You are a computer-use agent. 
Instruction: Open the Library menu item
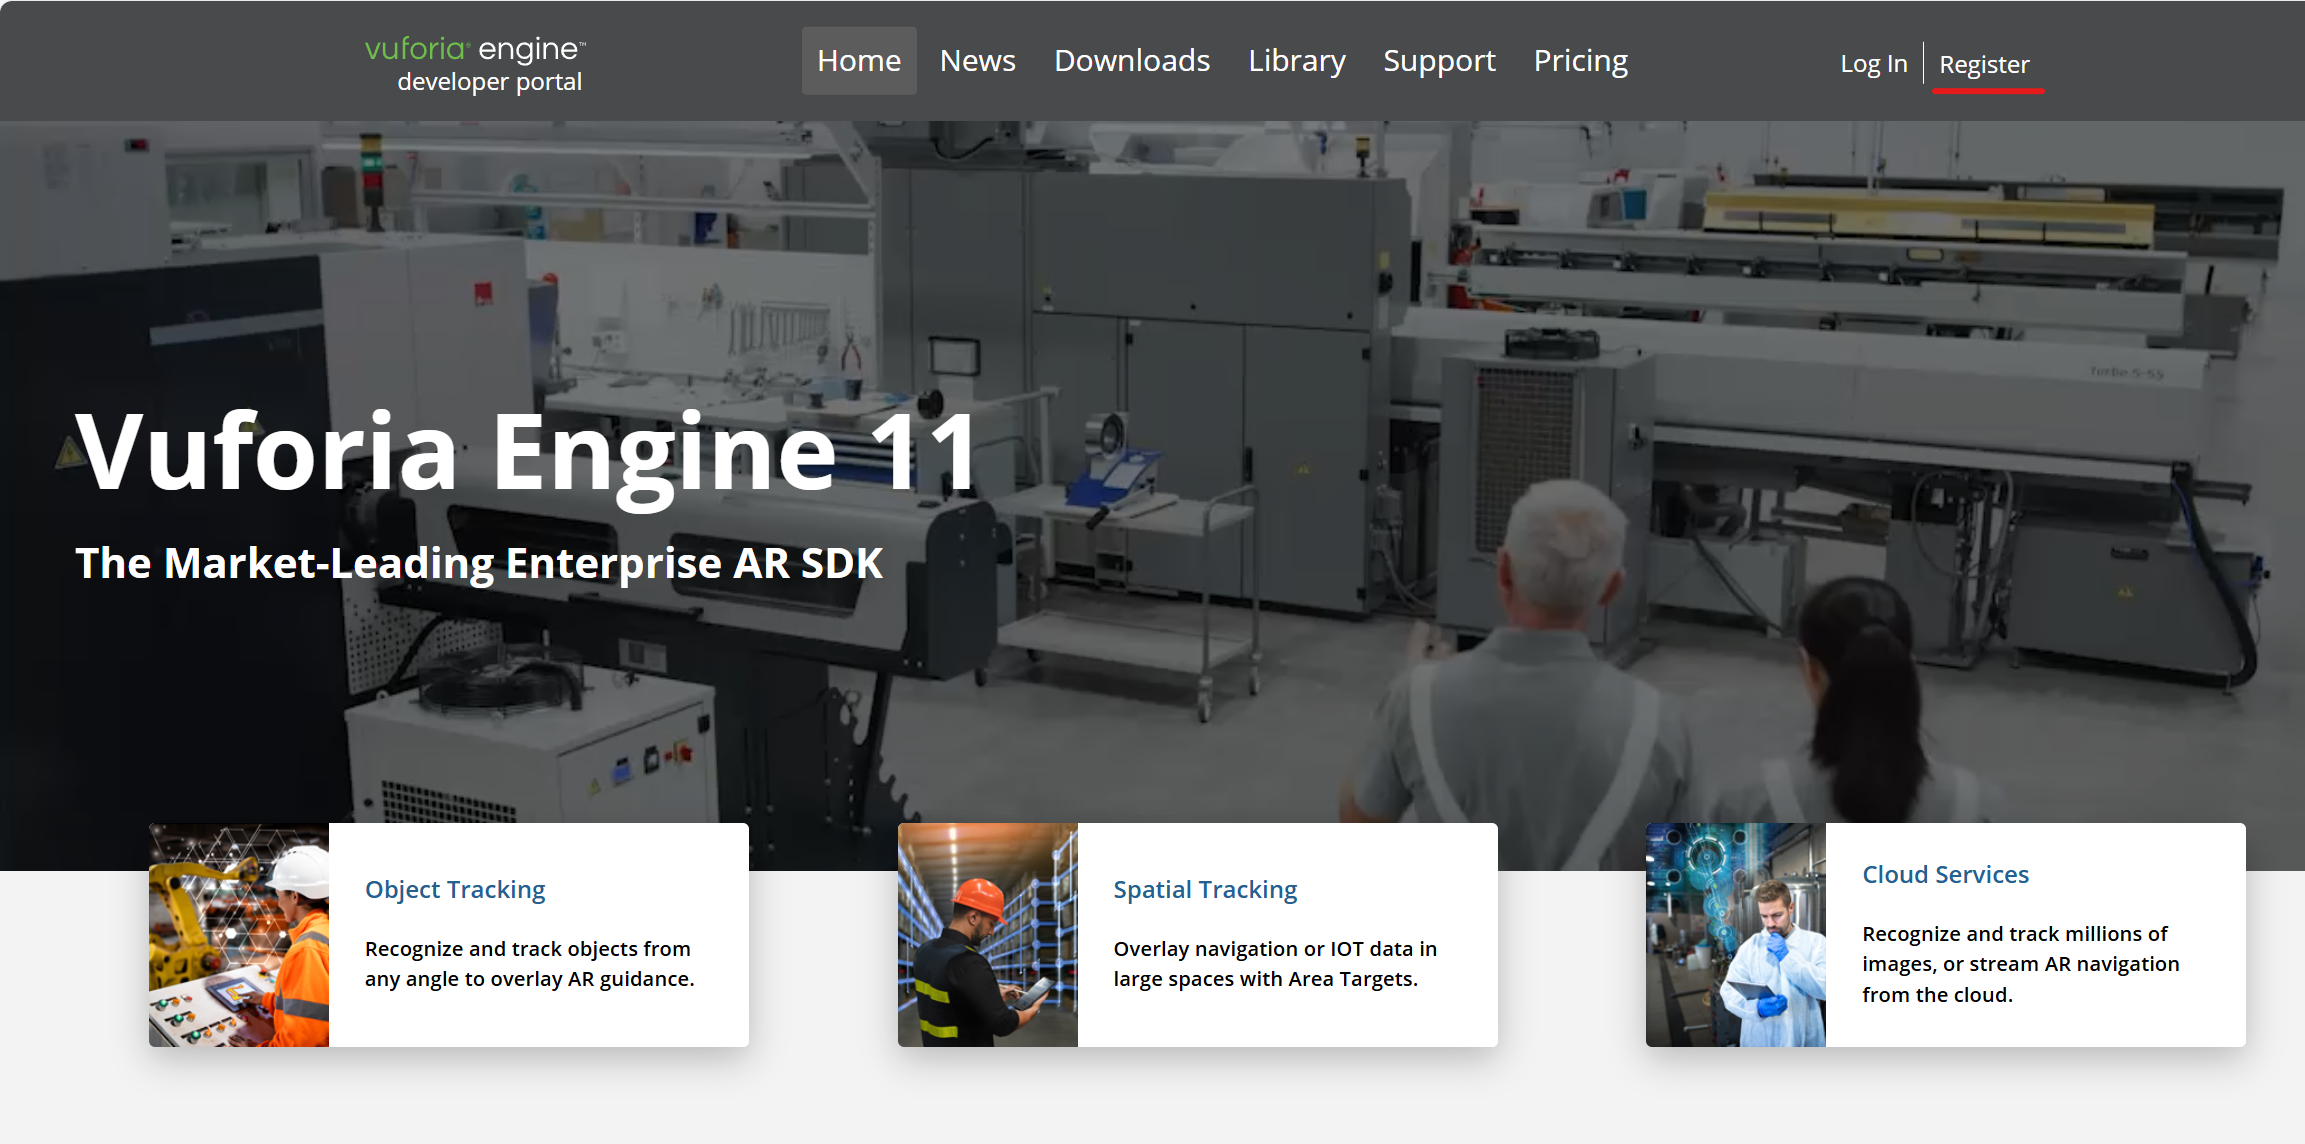pos(1297,61)
